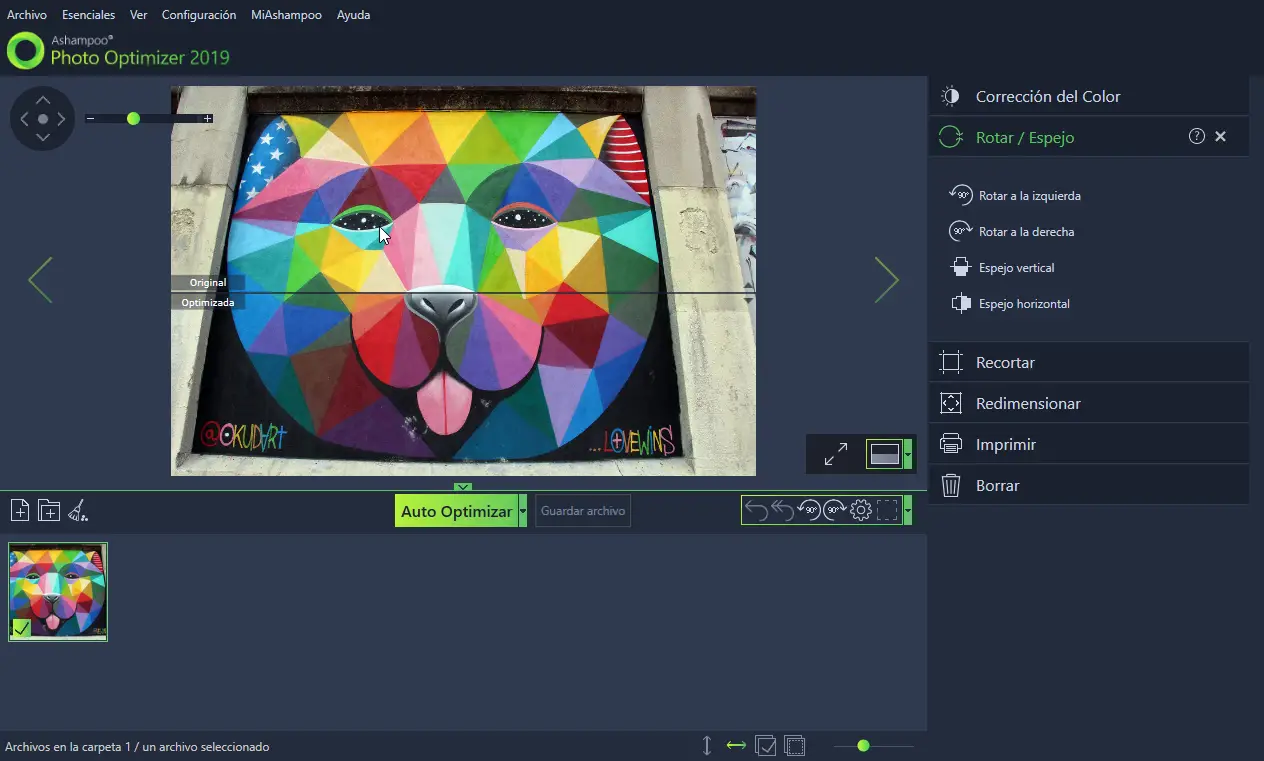Viewport: 1264px width, 761px height.
Task: Collapse the preview with green chevron tab
Action: 463,487
